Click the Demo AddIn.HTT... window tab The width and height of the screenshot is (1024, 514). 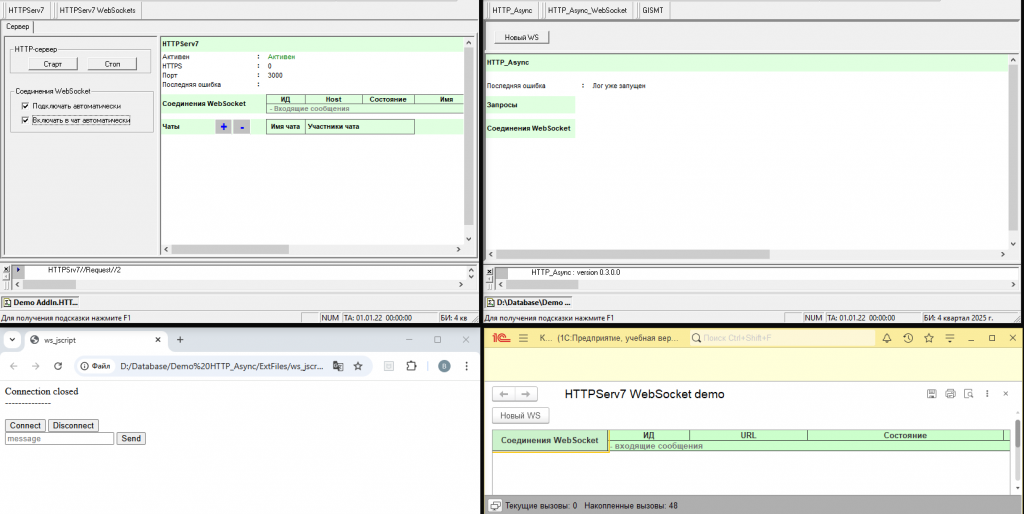pos(40,302)
